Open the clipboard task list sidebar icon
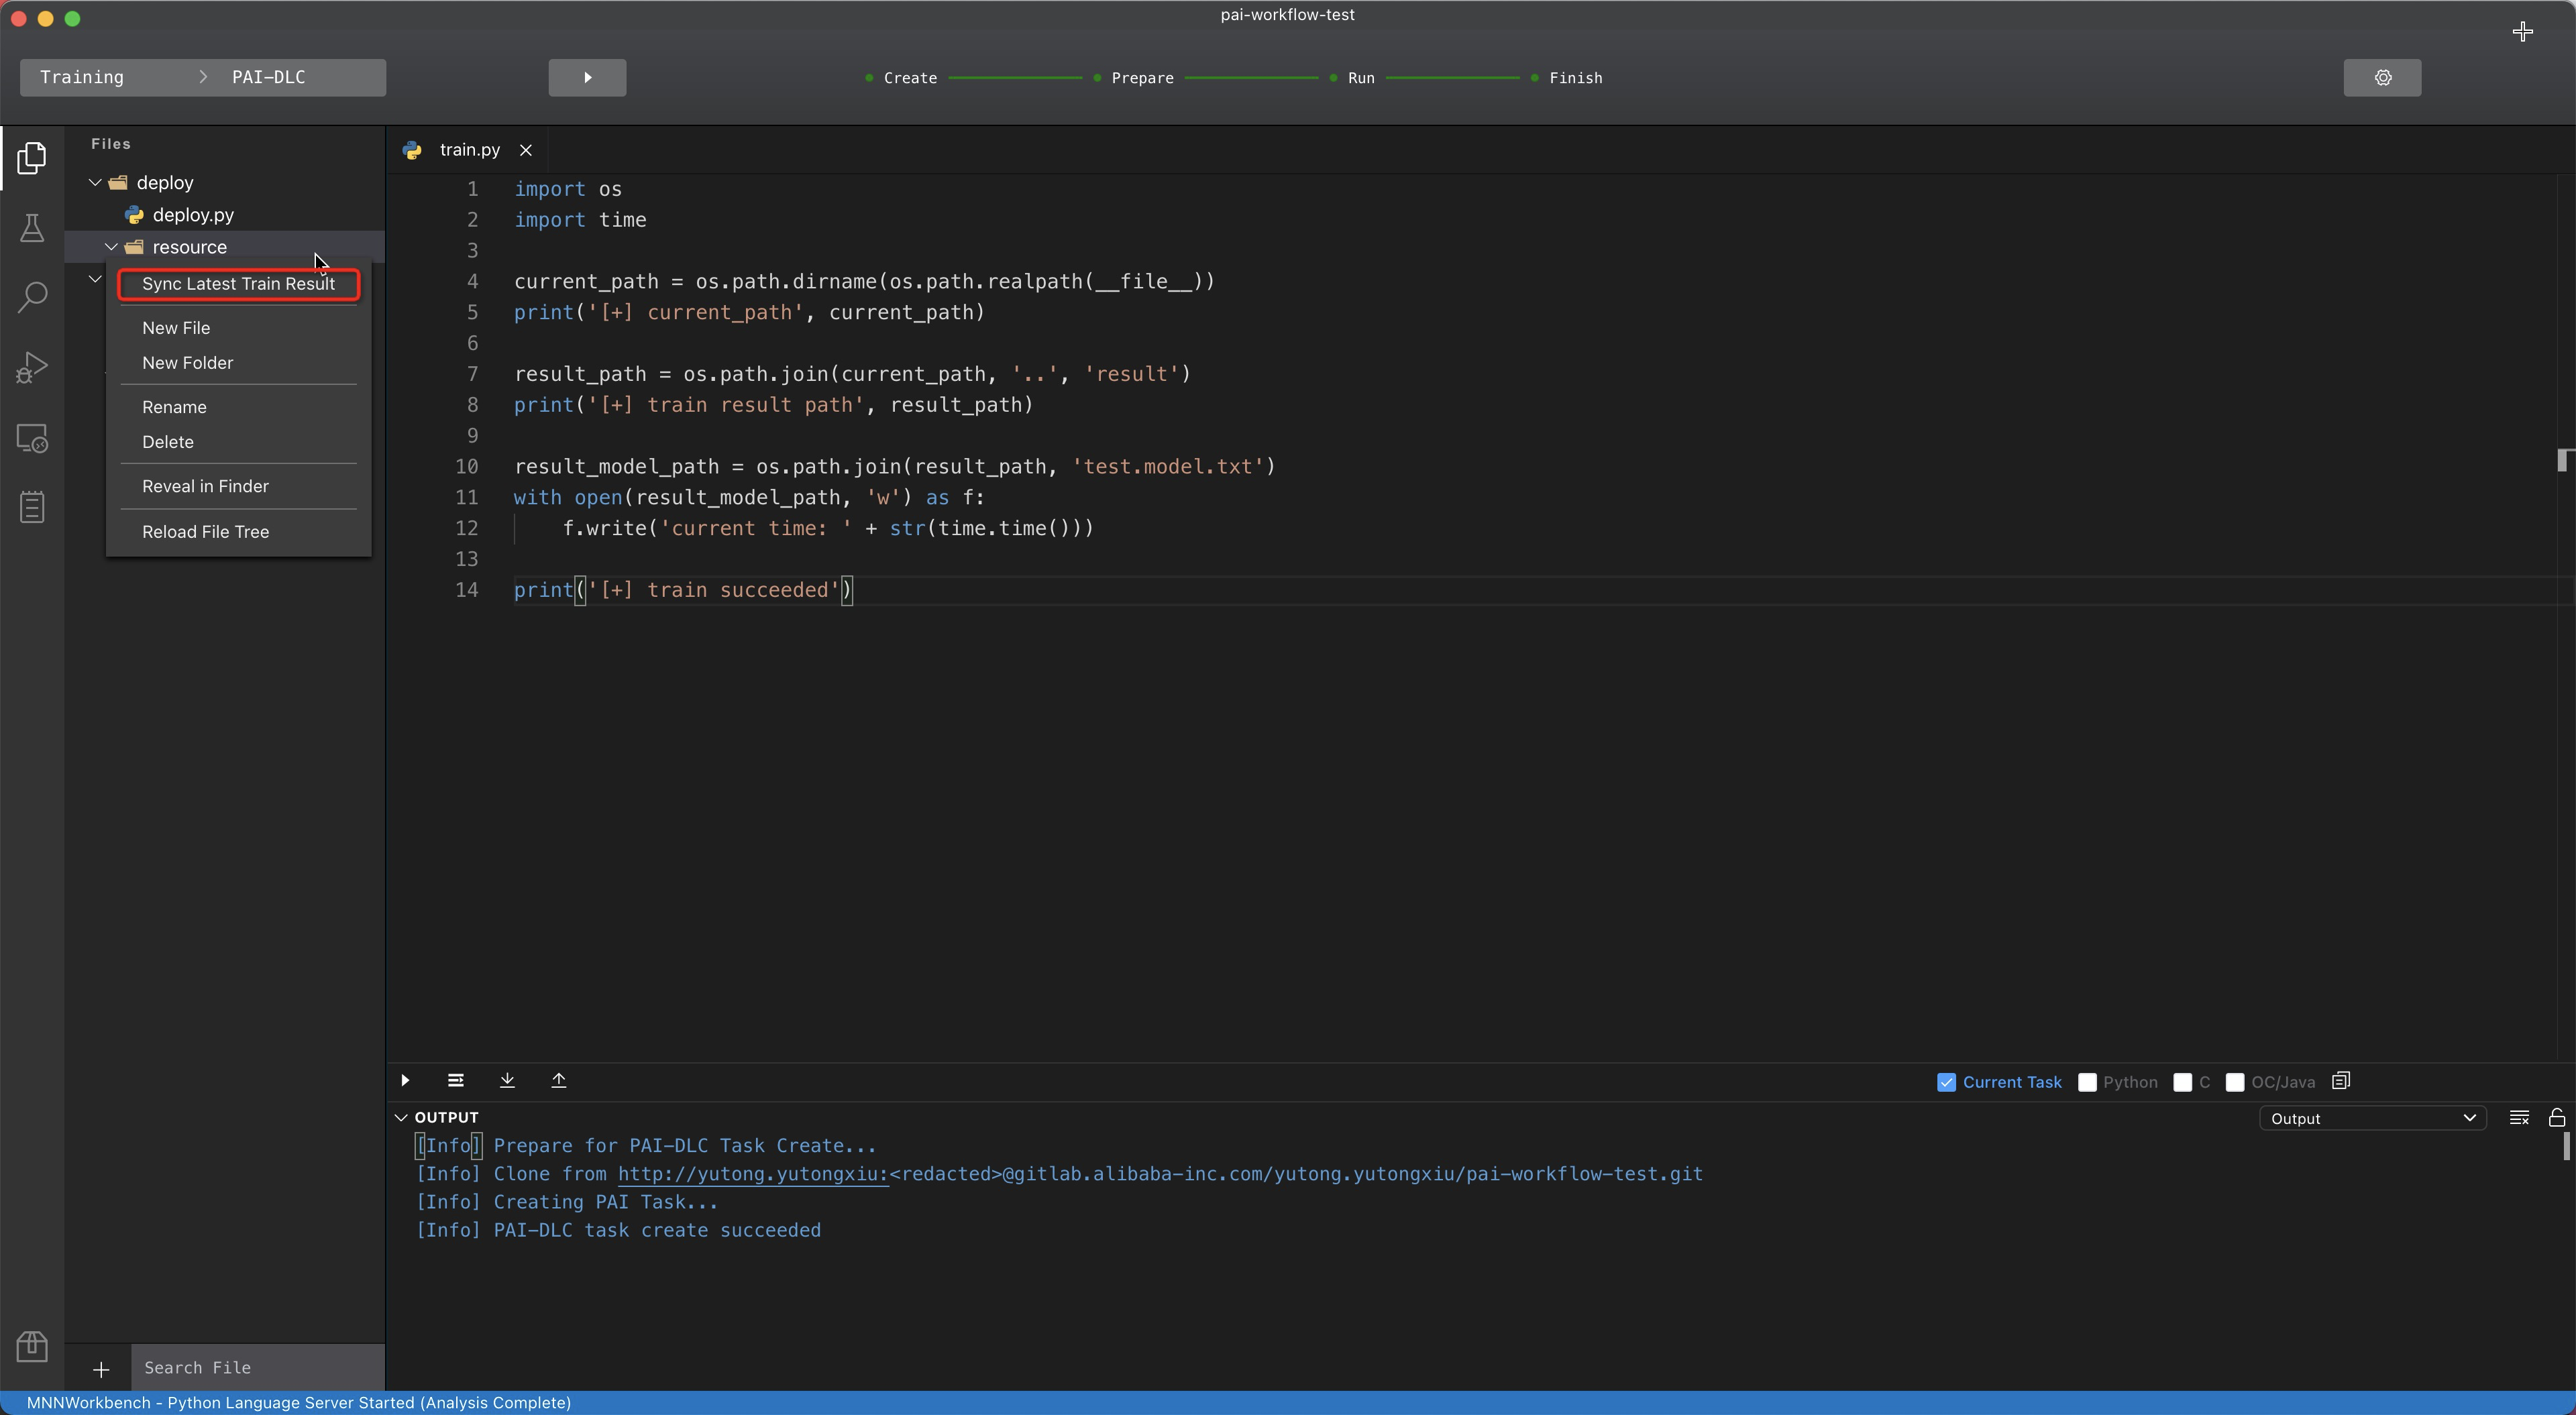The width and height of the screenshot is (2576, 1415). [x=32, y=506]
